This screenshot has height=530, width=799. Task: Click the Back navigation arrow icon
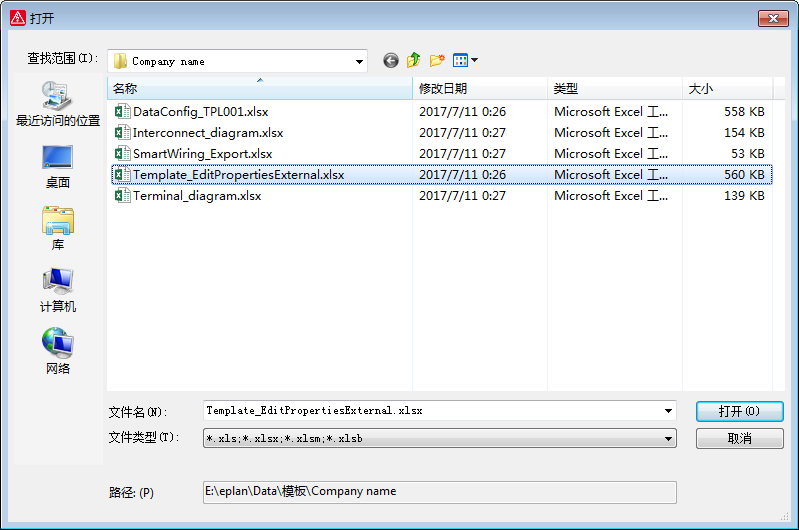390,61
